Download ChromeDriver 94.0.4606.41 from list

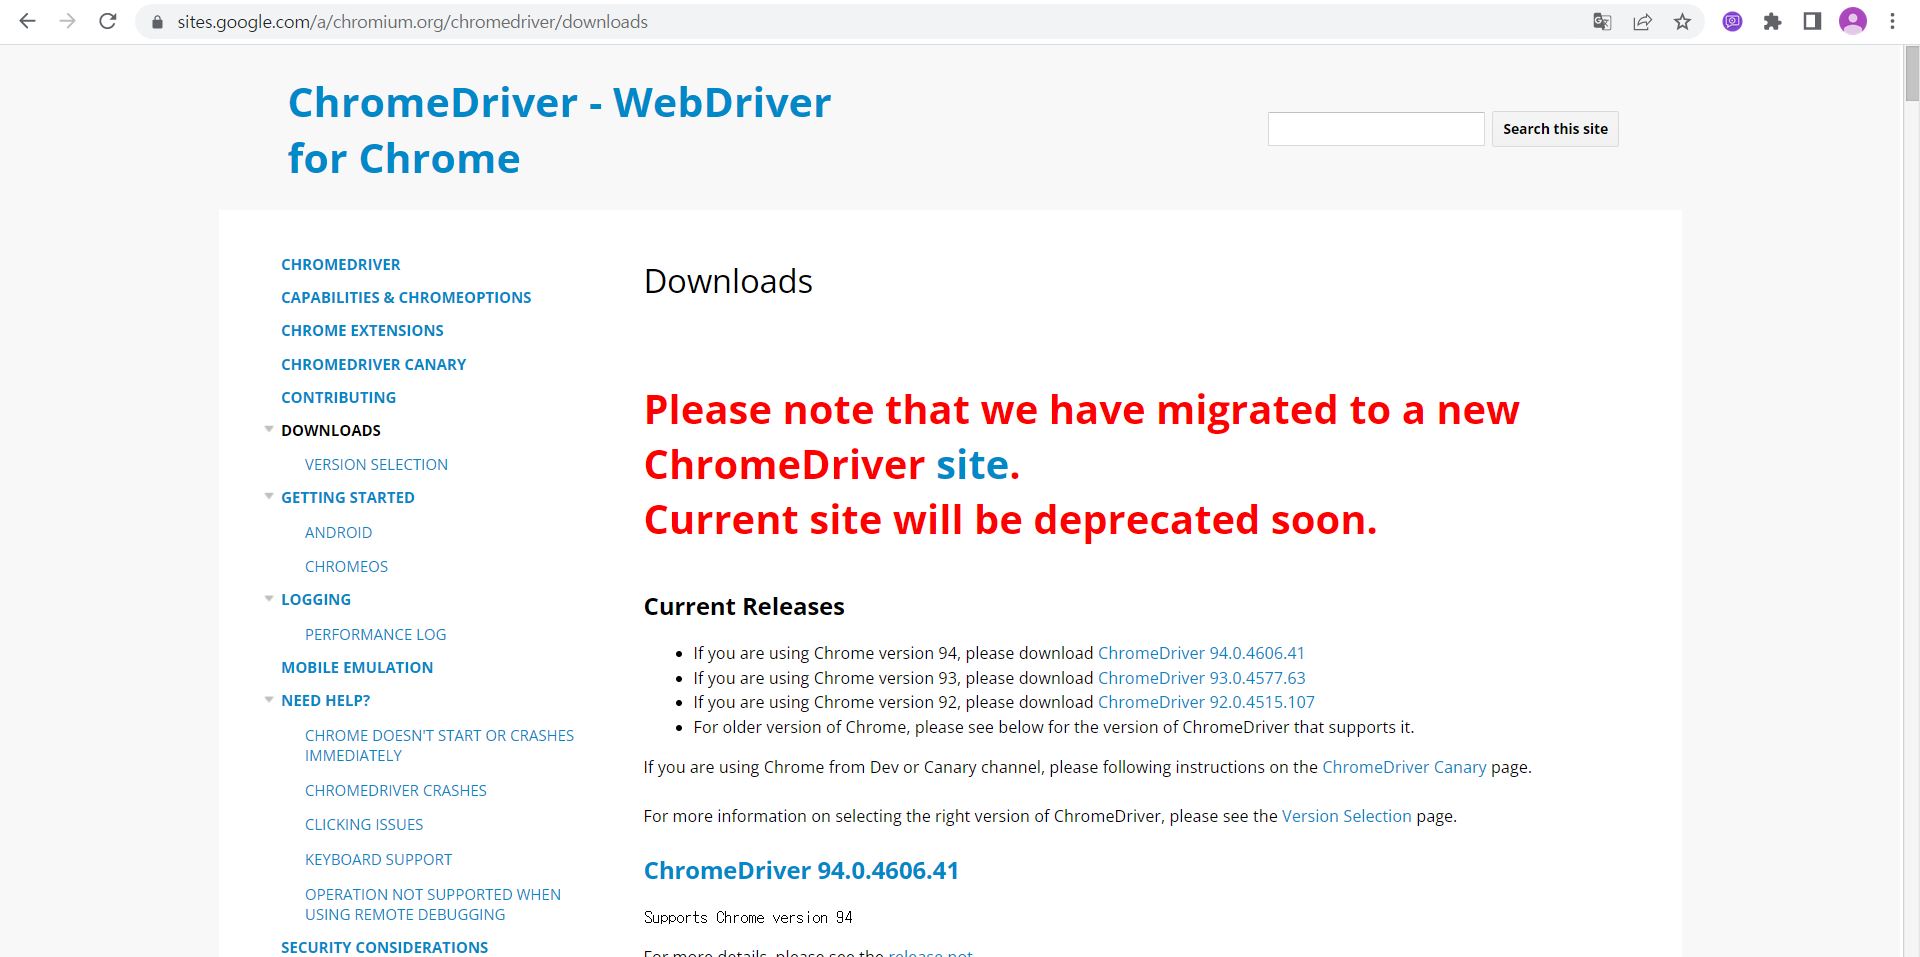(x=1201, y=653)
